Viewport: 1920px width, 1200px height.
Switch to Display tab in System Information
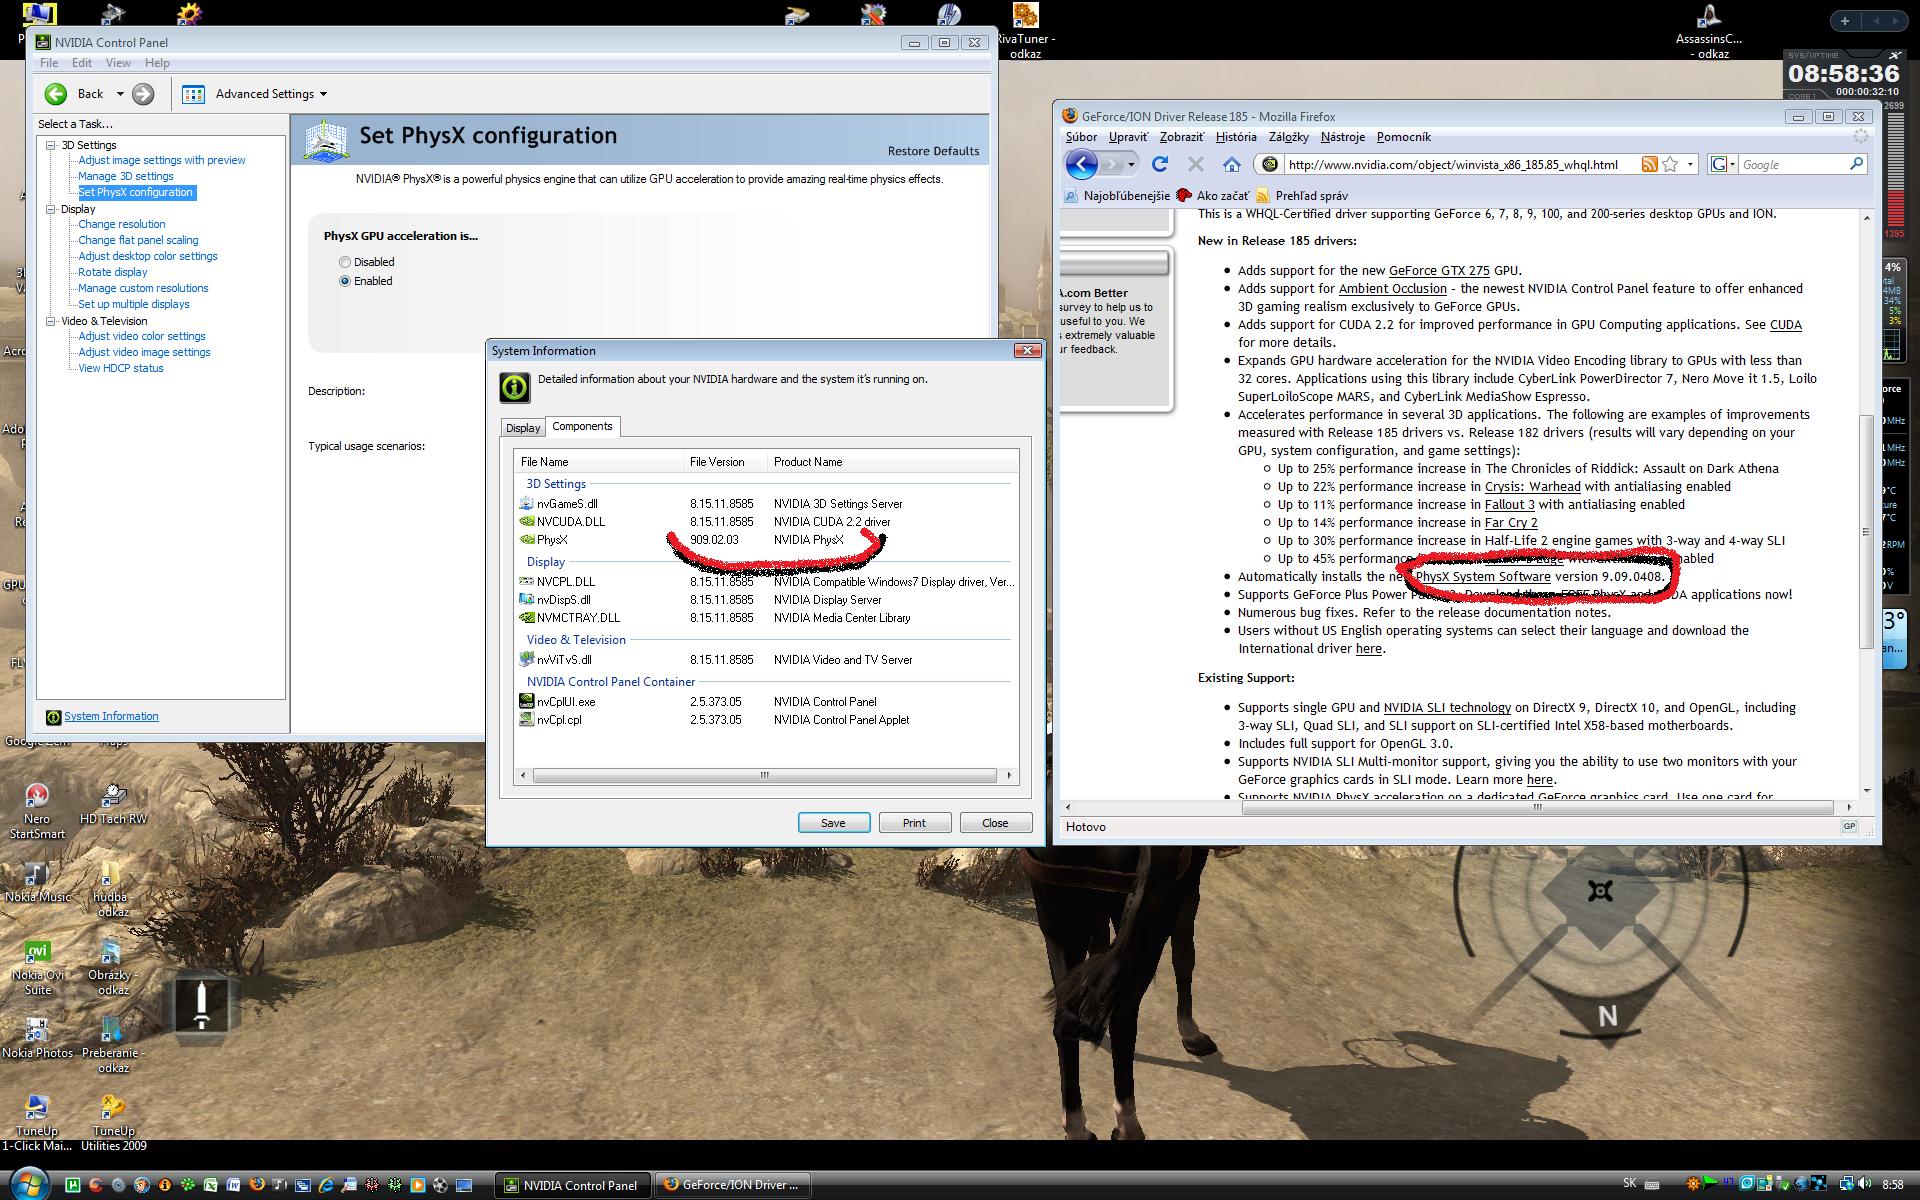[522, 427]
